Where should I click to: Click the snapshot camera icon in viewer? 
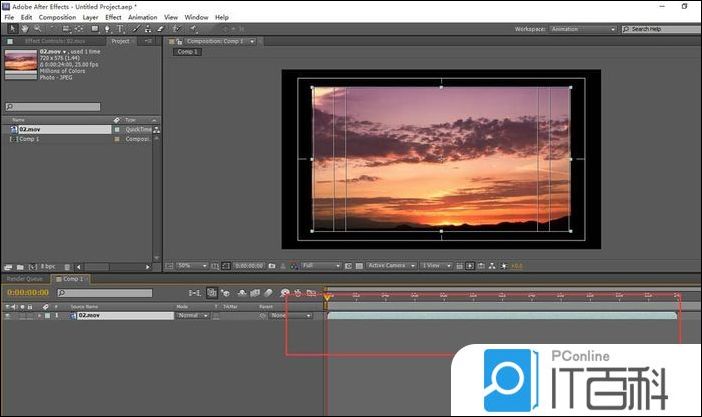tap(272, 266)
